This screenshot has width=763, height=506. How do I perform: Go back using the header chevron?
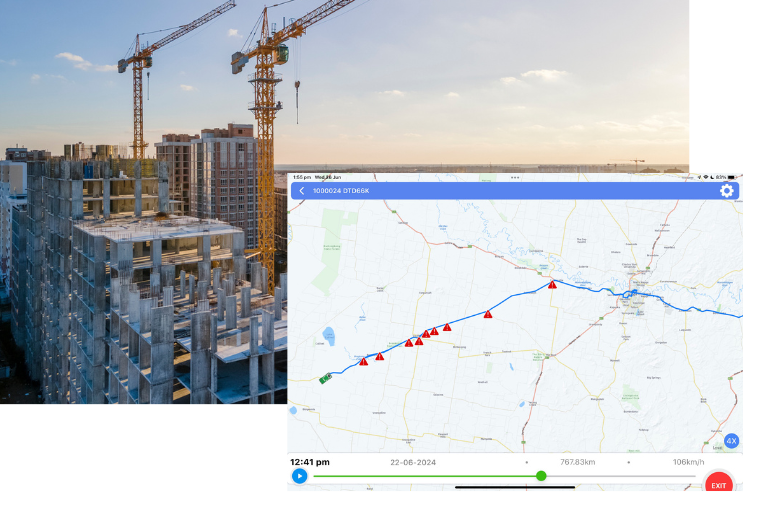pyautogui.click(x=302, y=191)
